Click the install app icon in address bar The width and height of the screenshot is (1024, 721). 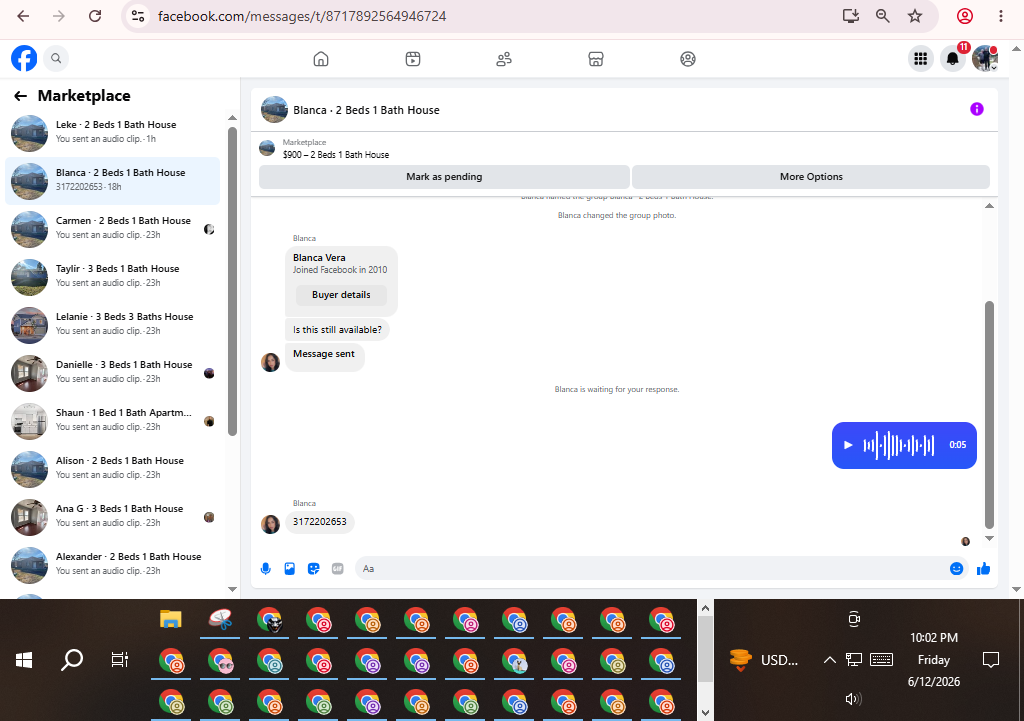[850, 16]
